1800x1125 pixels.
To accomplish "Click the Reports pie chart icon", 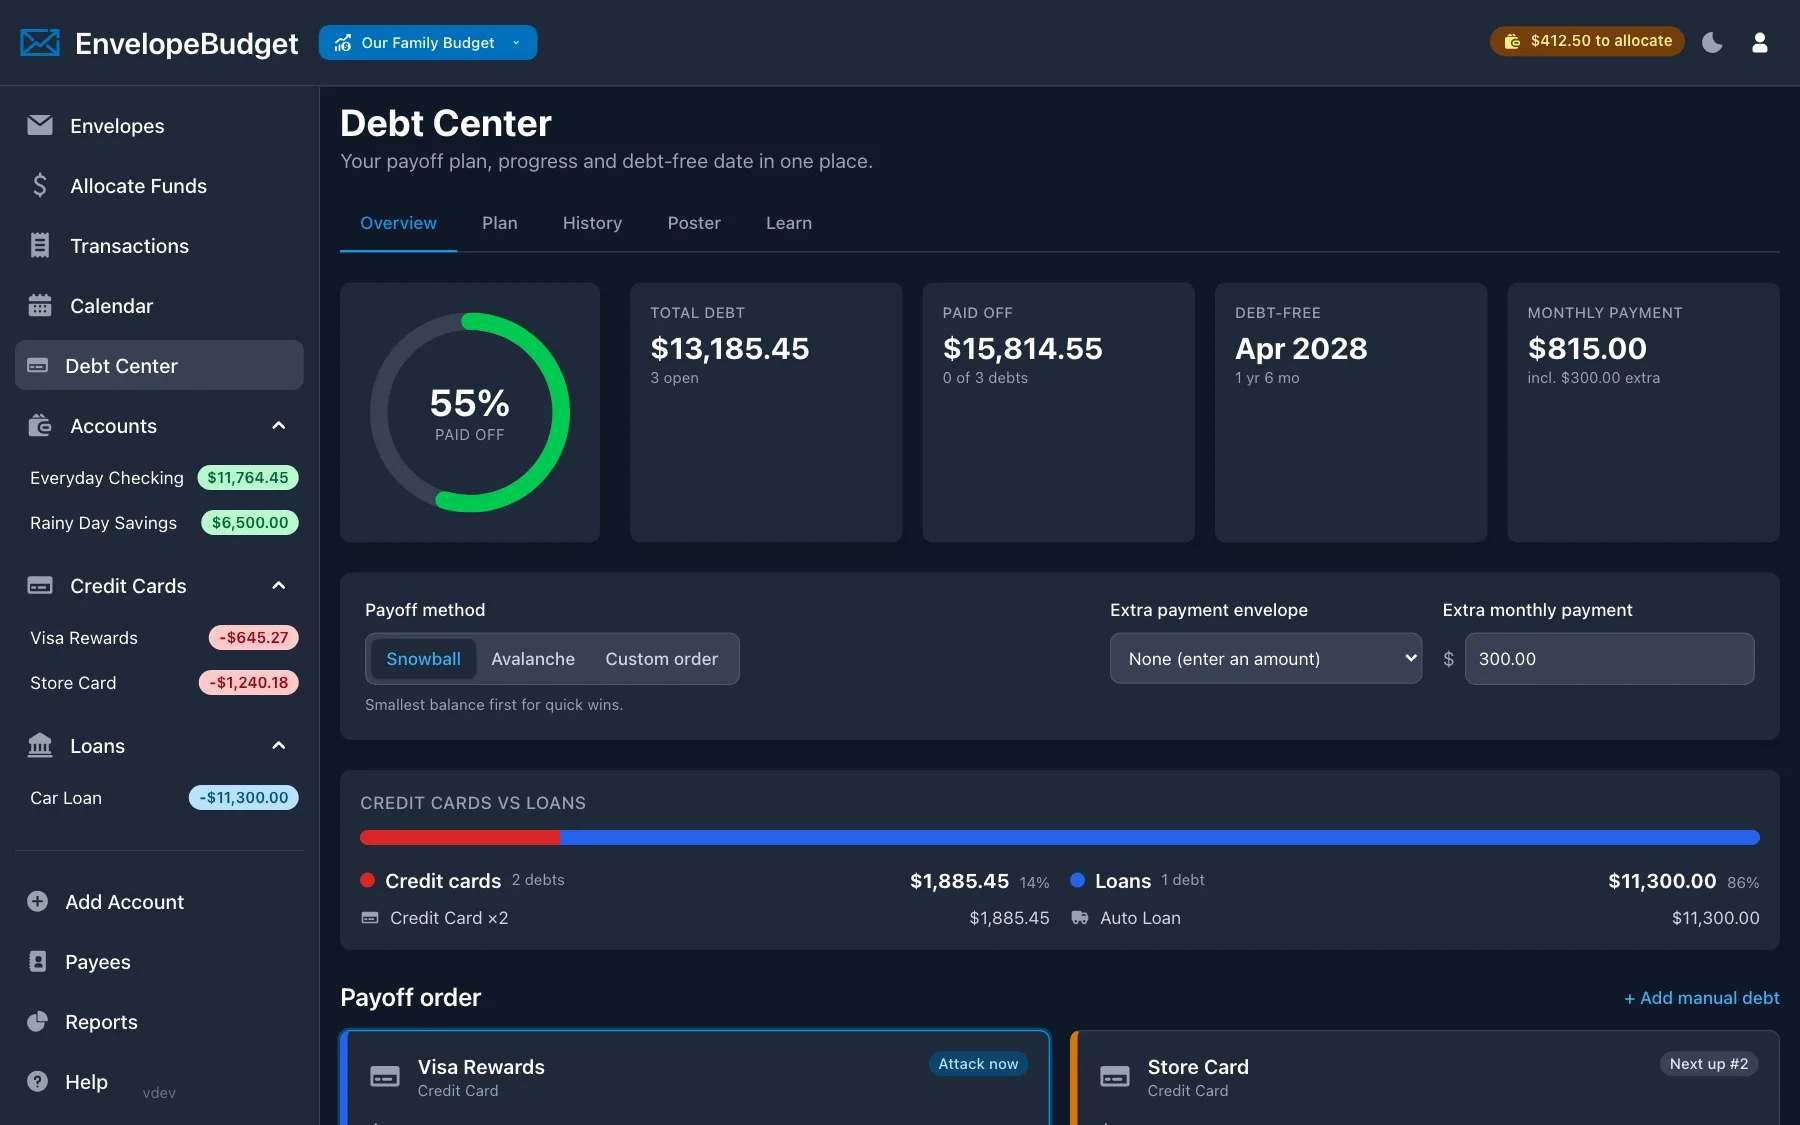I will [x=37, y=1021].
